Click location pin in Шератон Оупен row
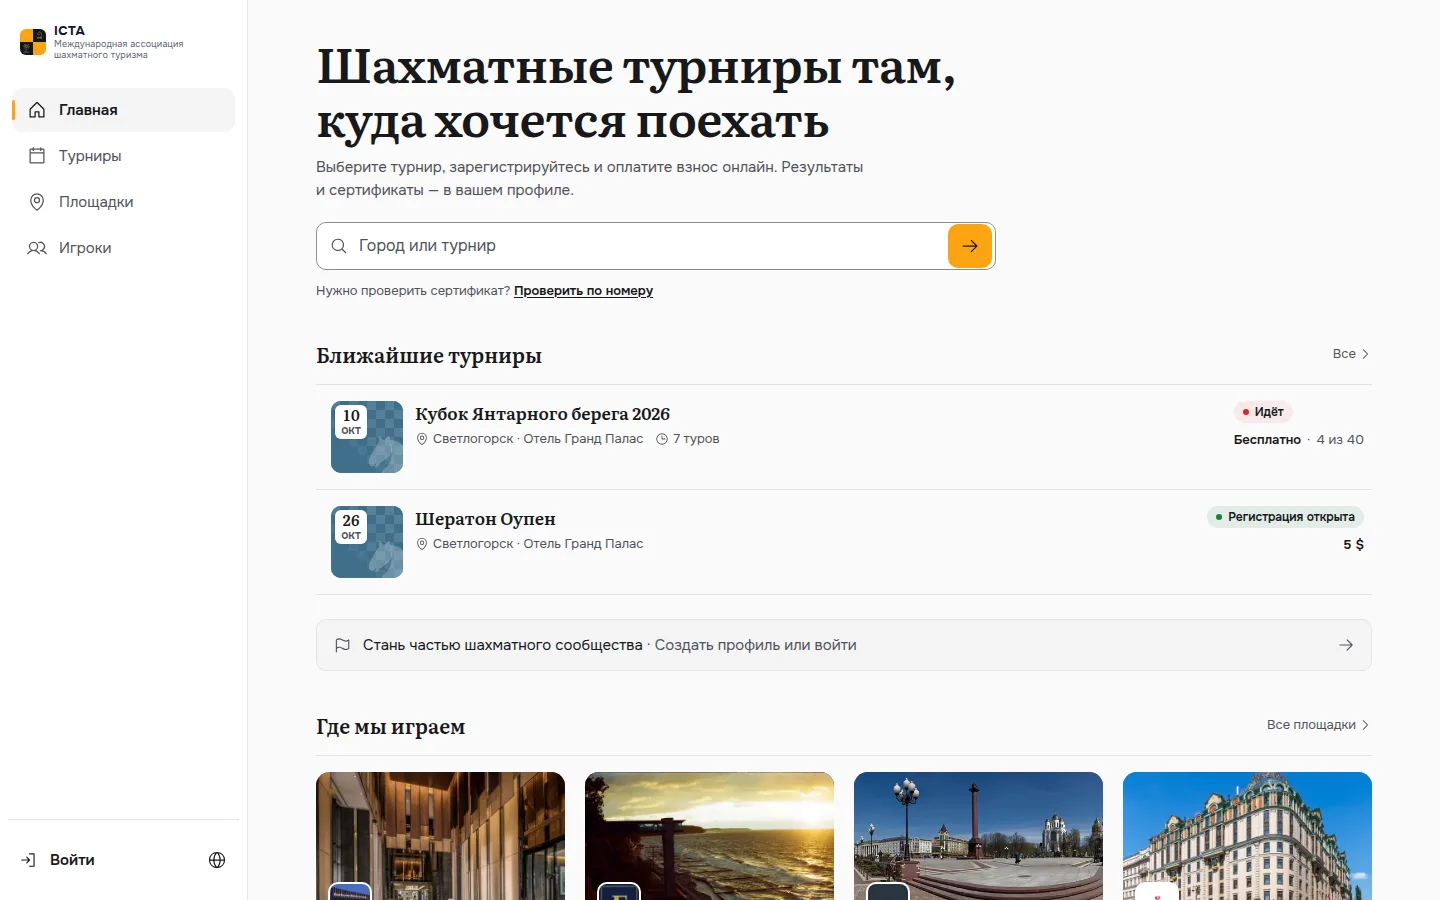 click(x=422, y=544)
